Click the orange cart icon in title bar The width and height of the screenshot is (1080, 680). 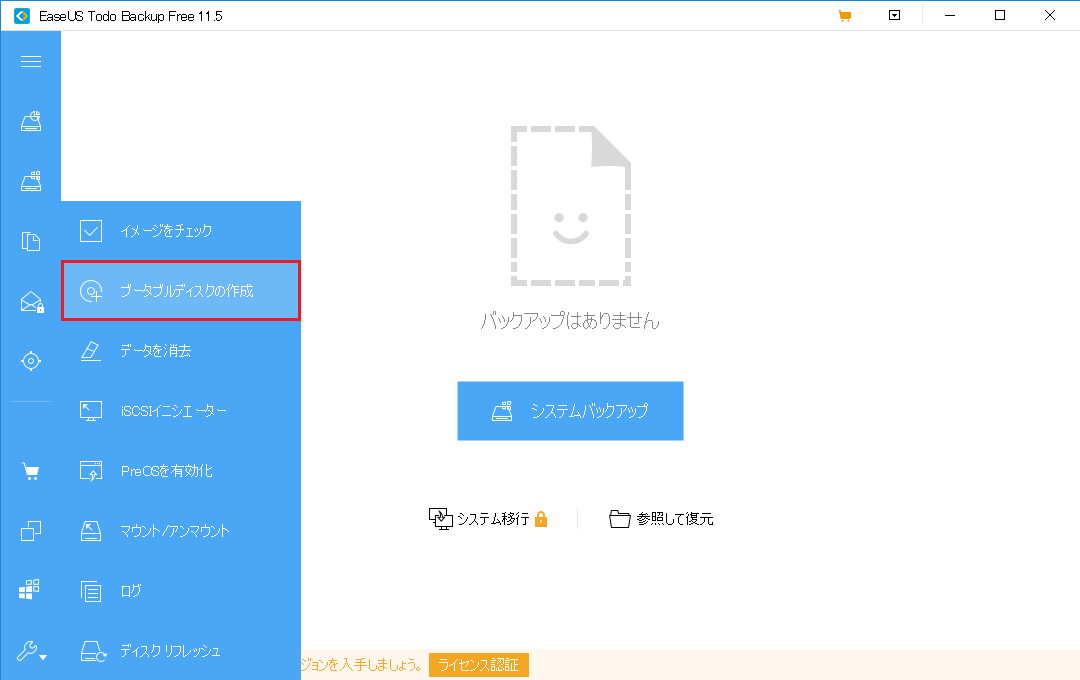(844, 15)
